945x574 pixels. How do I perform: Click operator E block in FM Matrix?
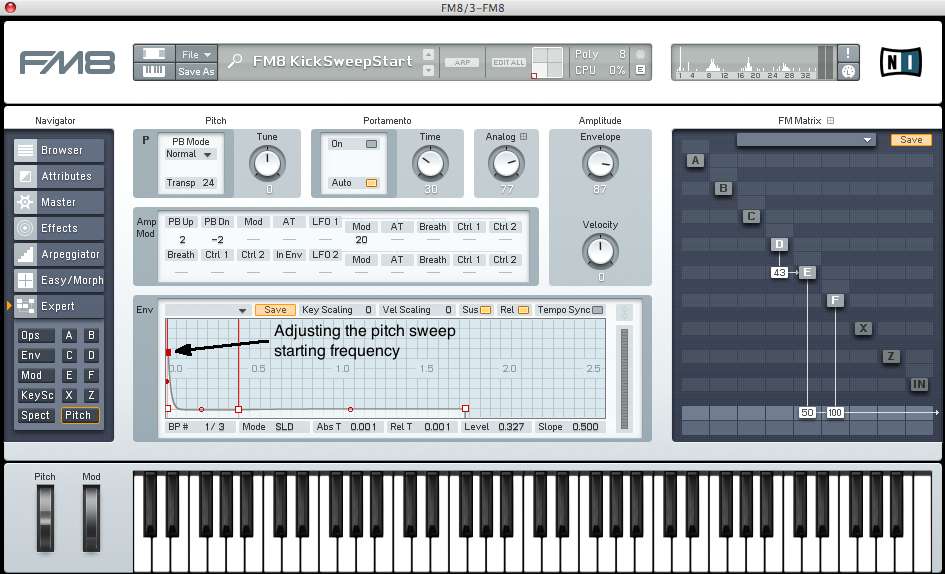(x=807, y=272)
